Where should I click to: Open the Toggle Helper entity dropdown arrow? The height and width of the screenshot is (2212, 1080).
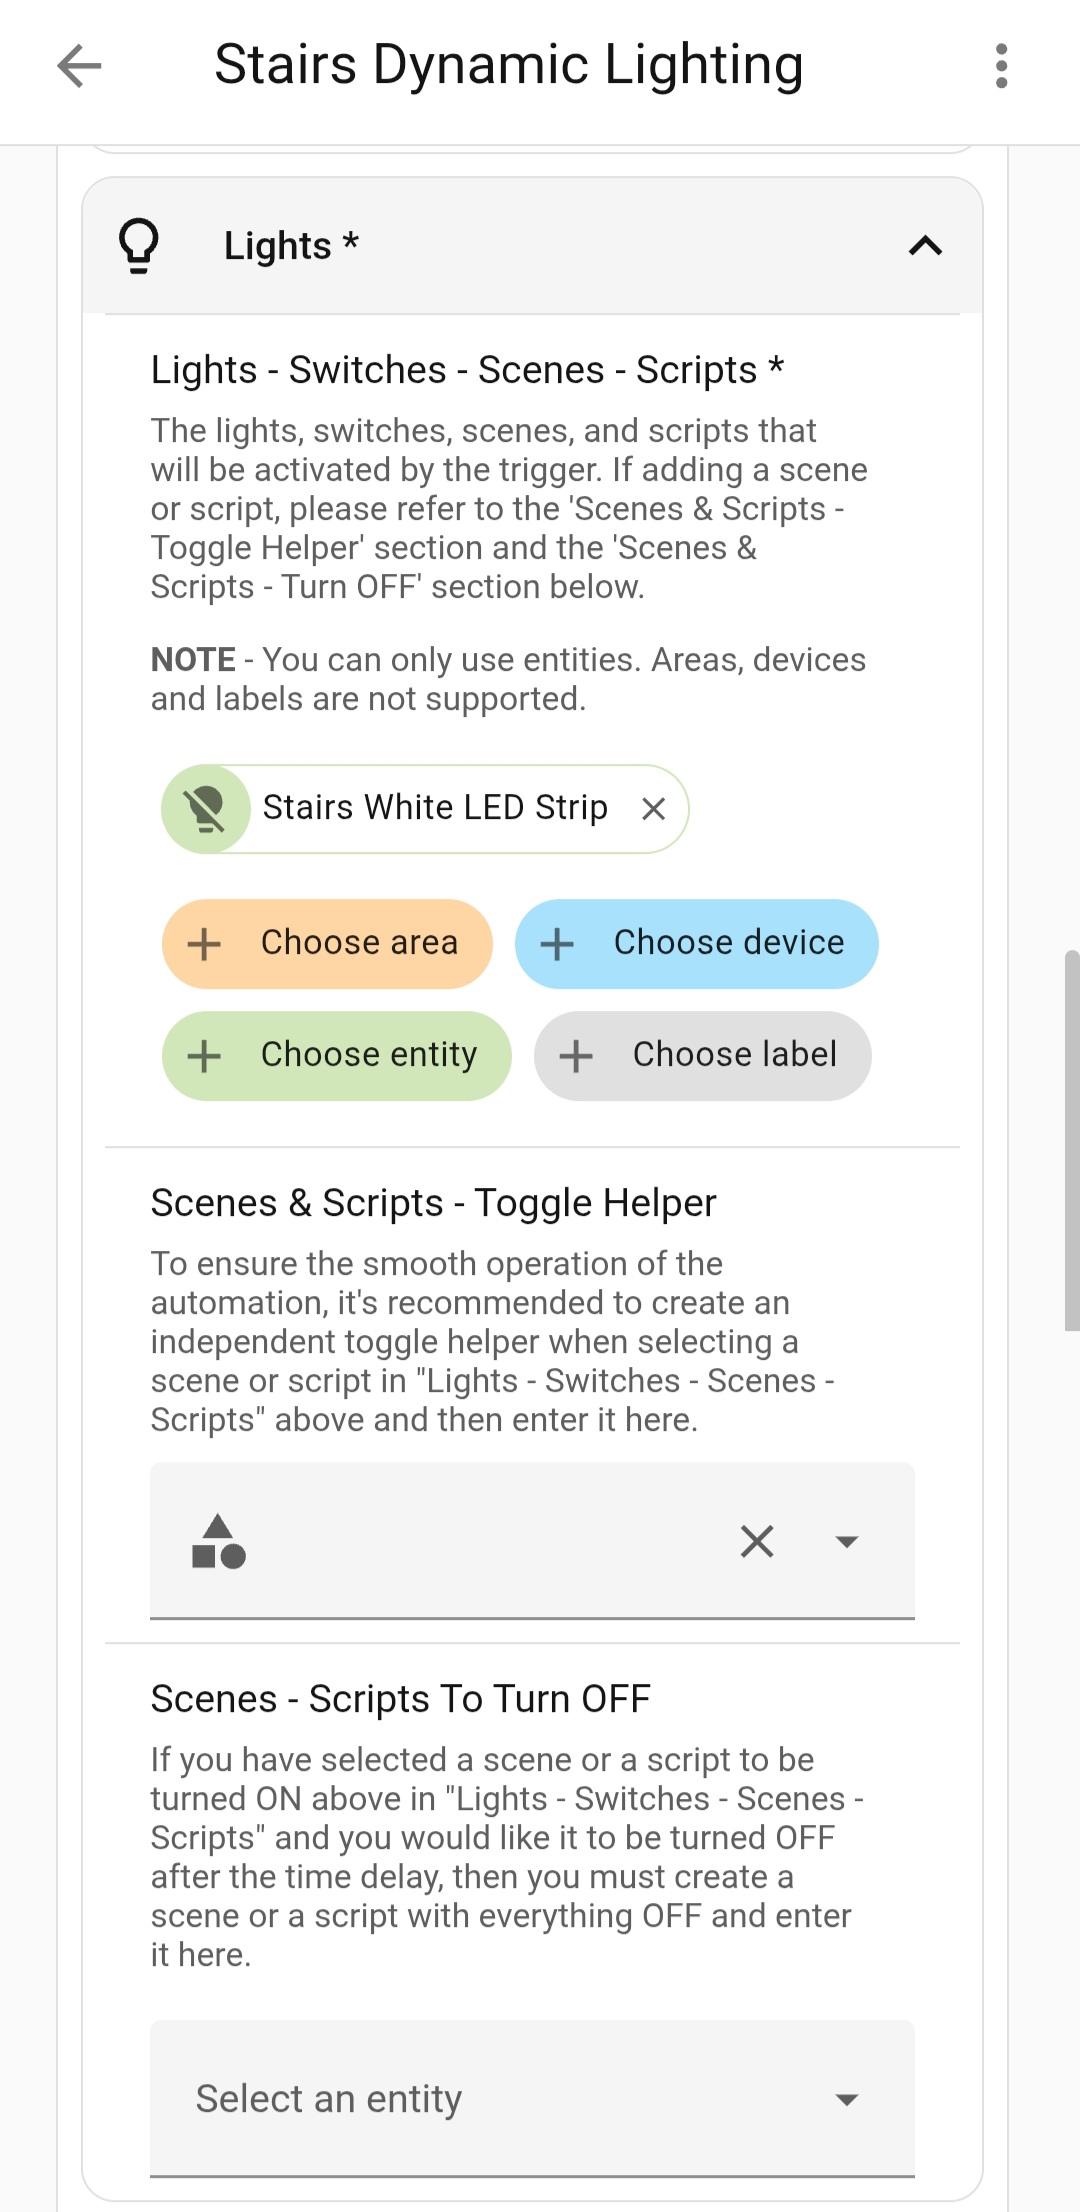click(x=847, y=1541)
